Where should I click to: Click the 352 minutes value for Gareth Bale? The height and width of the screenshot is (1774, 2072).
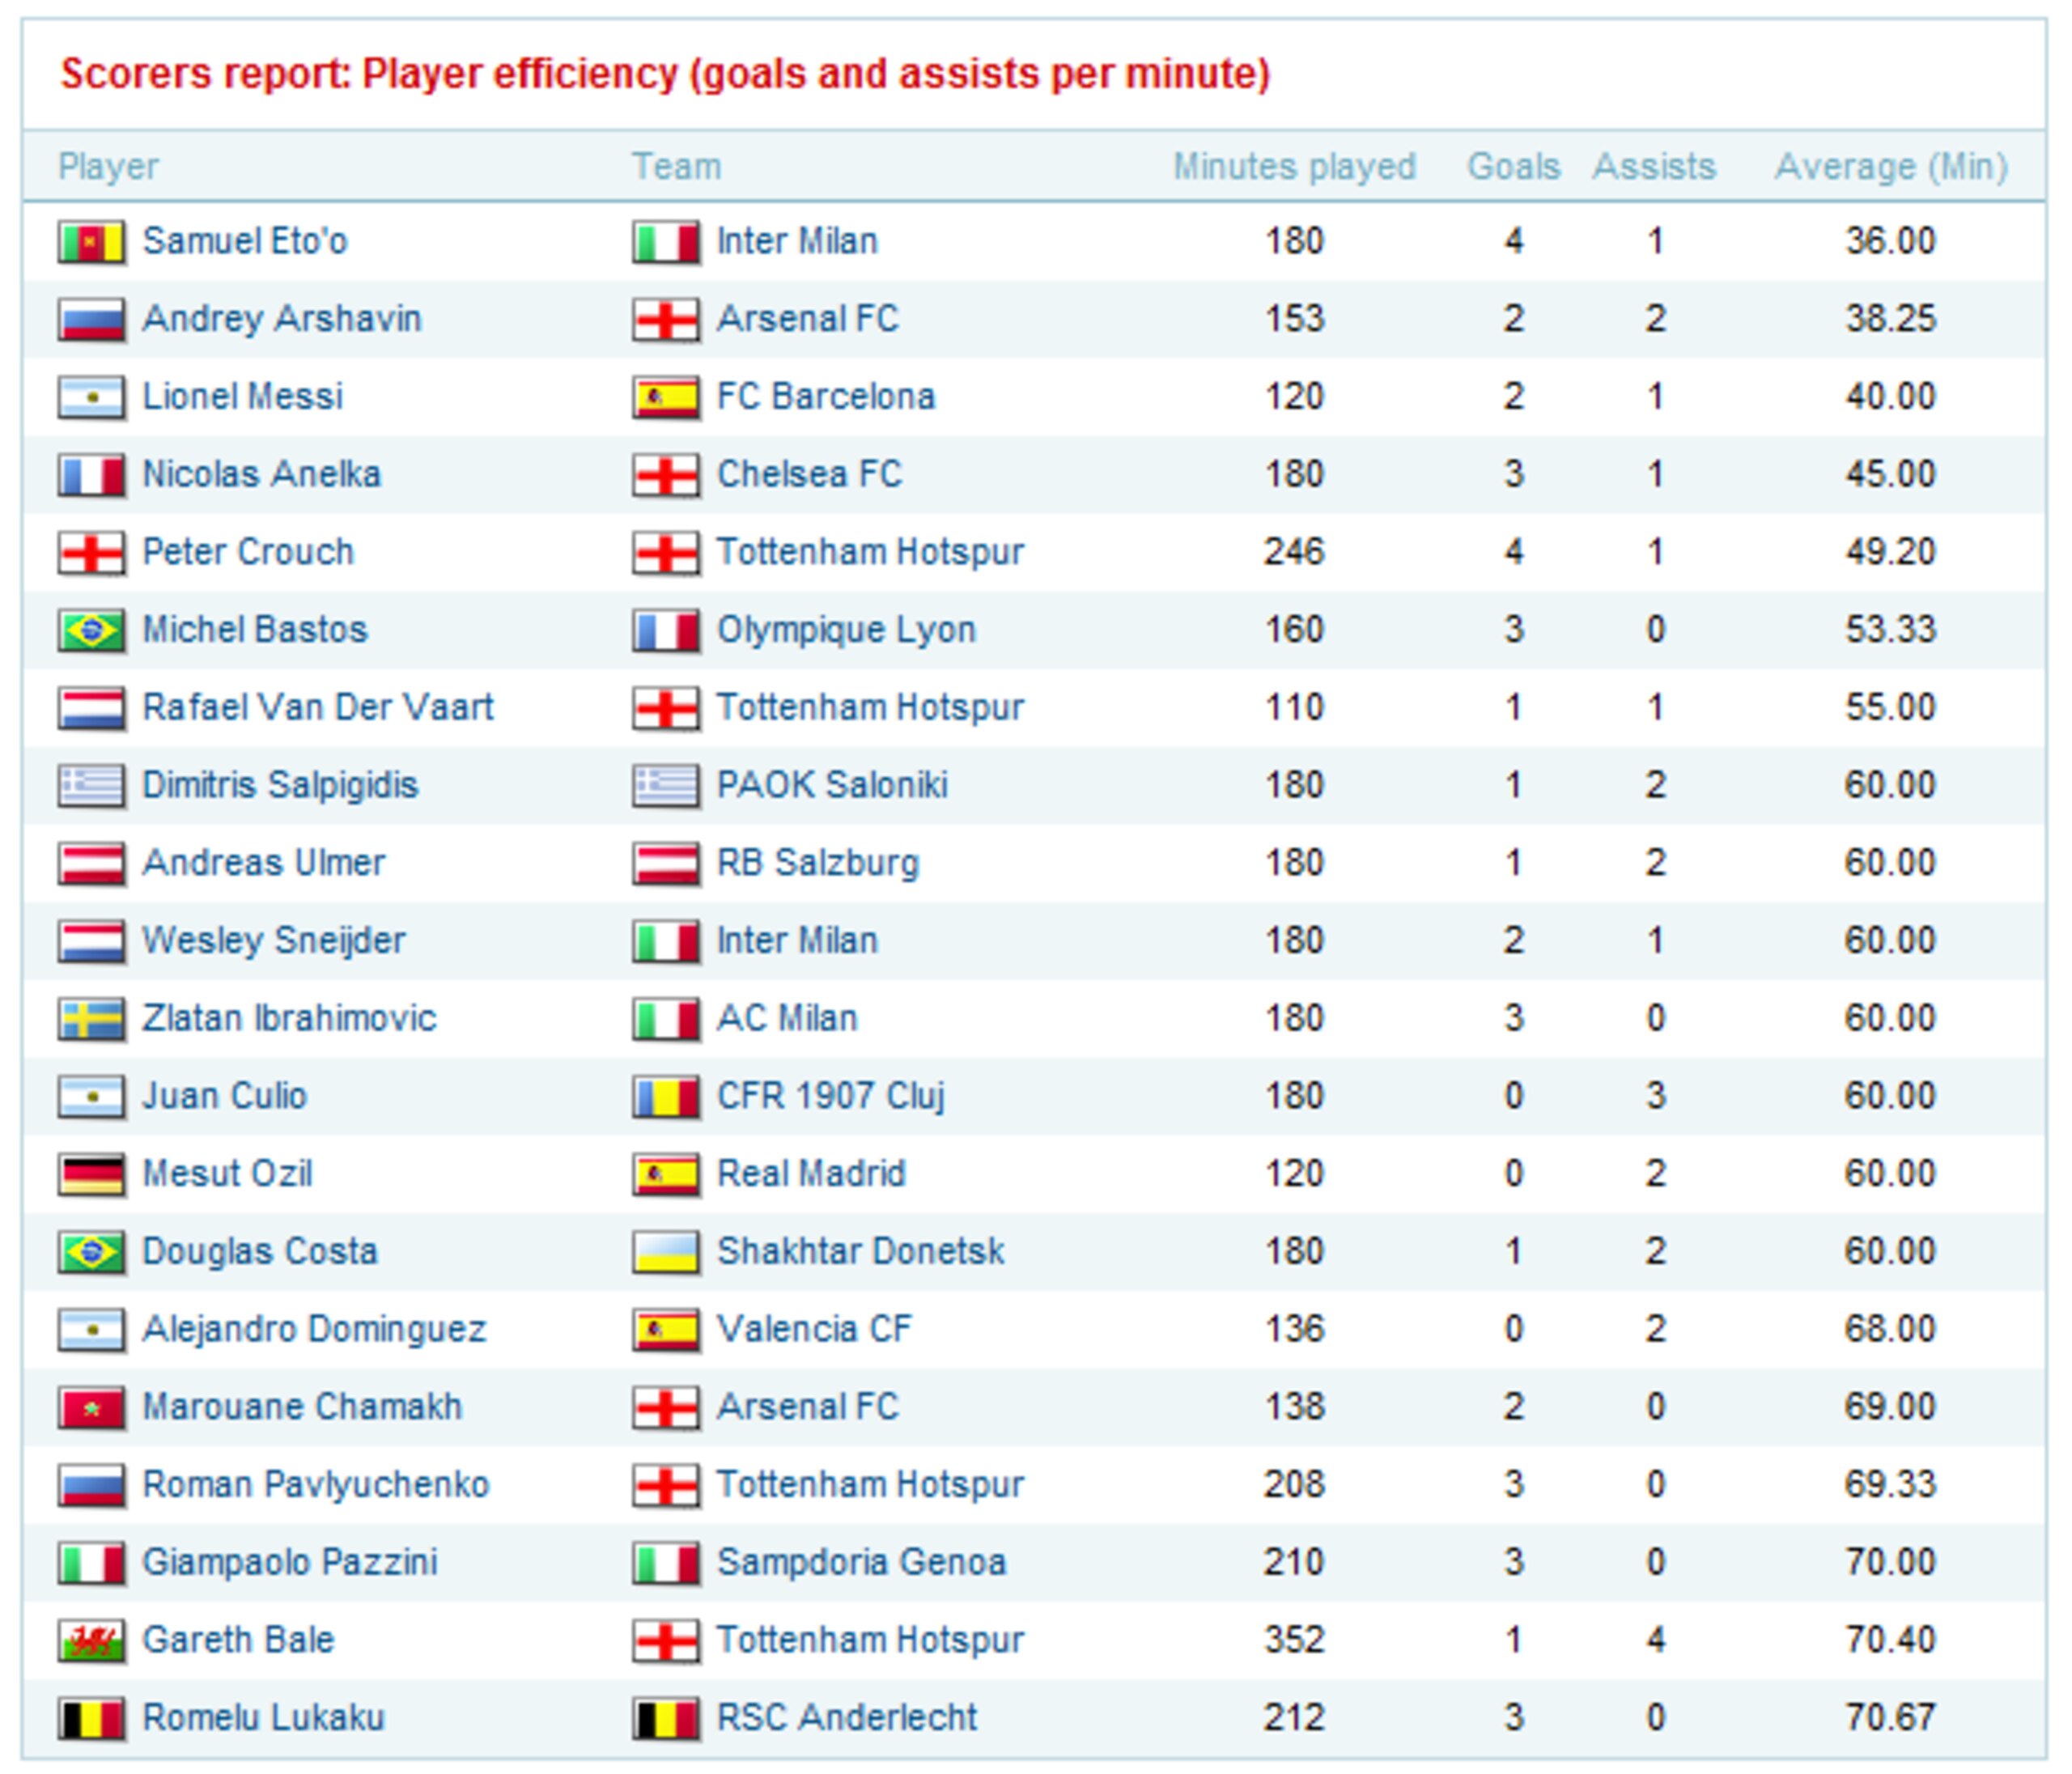[x=1294, y=1640]
